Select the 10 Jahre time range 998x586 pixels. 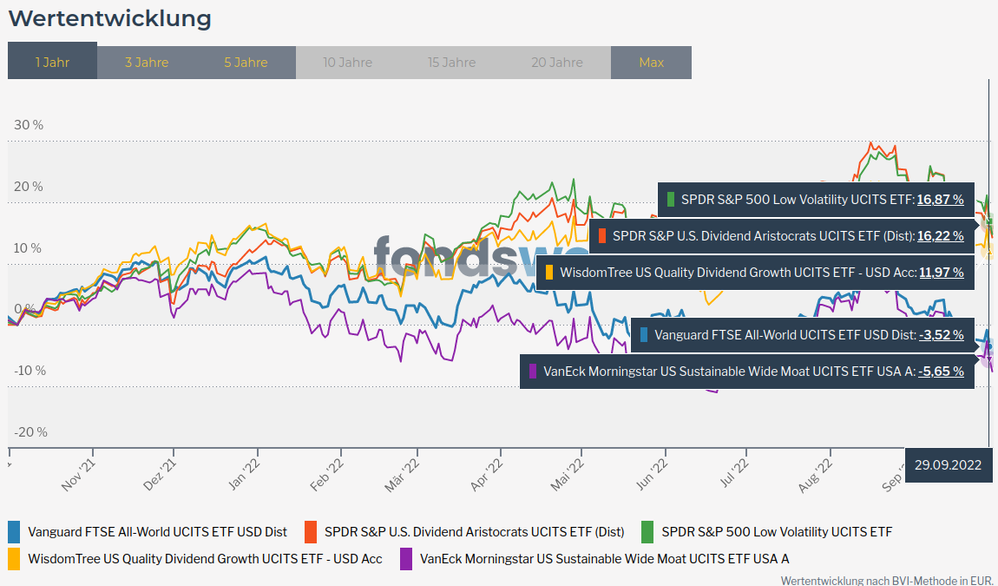pyautogui.click(x=348, y=62)
